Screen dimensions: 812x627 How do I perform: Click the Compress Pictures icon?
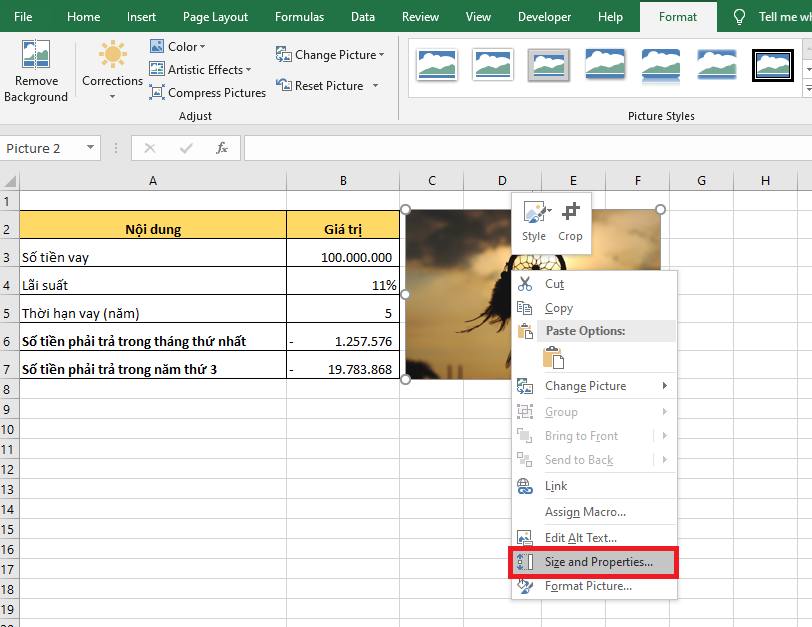click(x=157, y=93)
